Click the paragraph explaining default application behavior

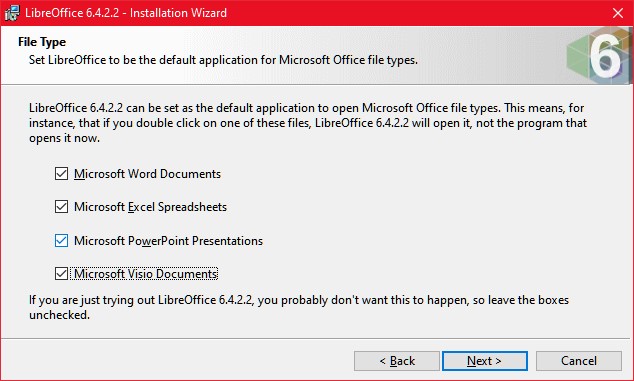pyautogui.click(x=308, y=123)
